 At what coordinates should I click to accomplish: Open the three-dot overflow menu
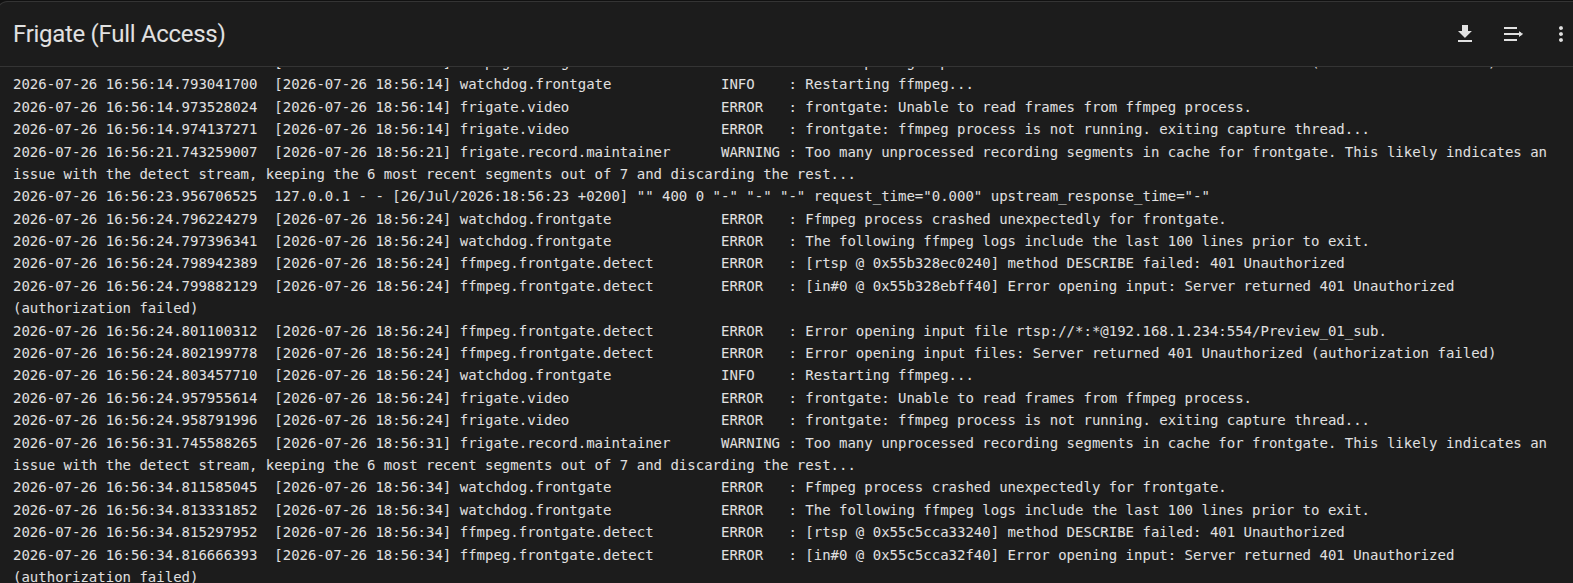(1560, 34)
